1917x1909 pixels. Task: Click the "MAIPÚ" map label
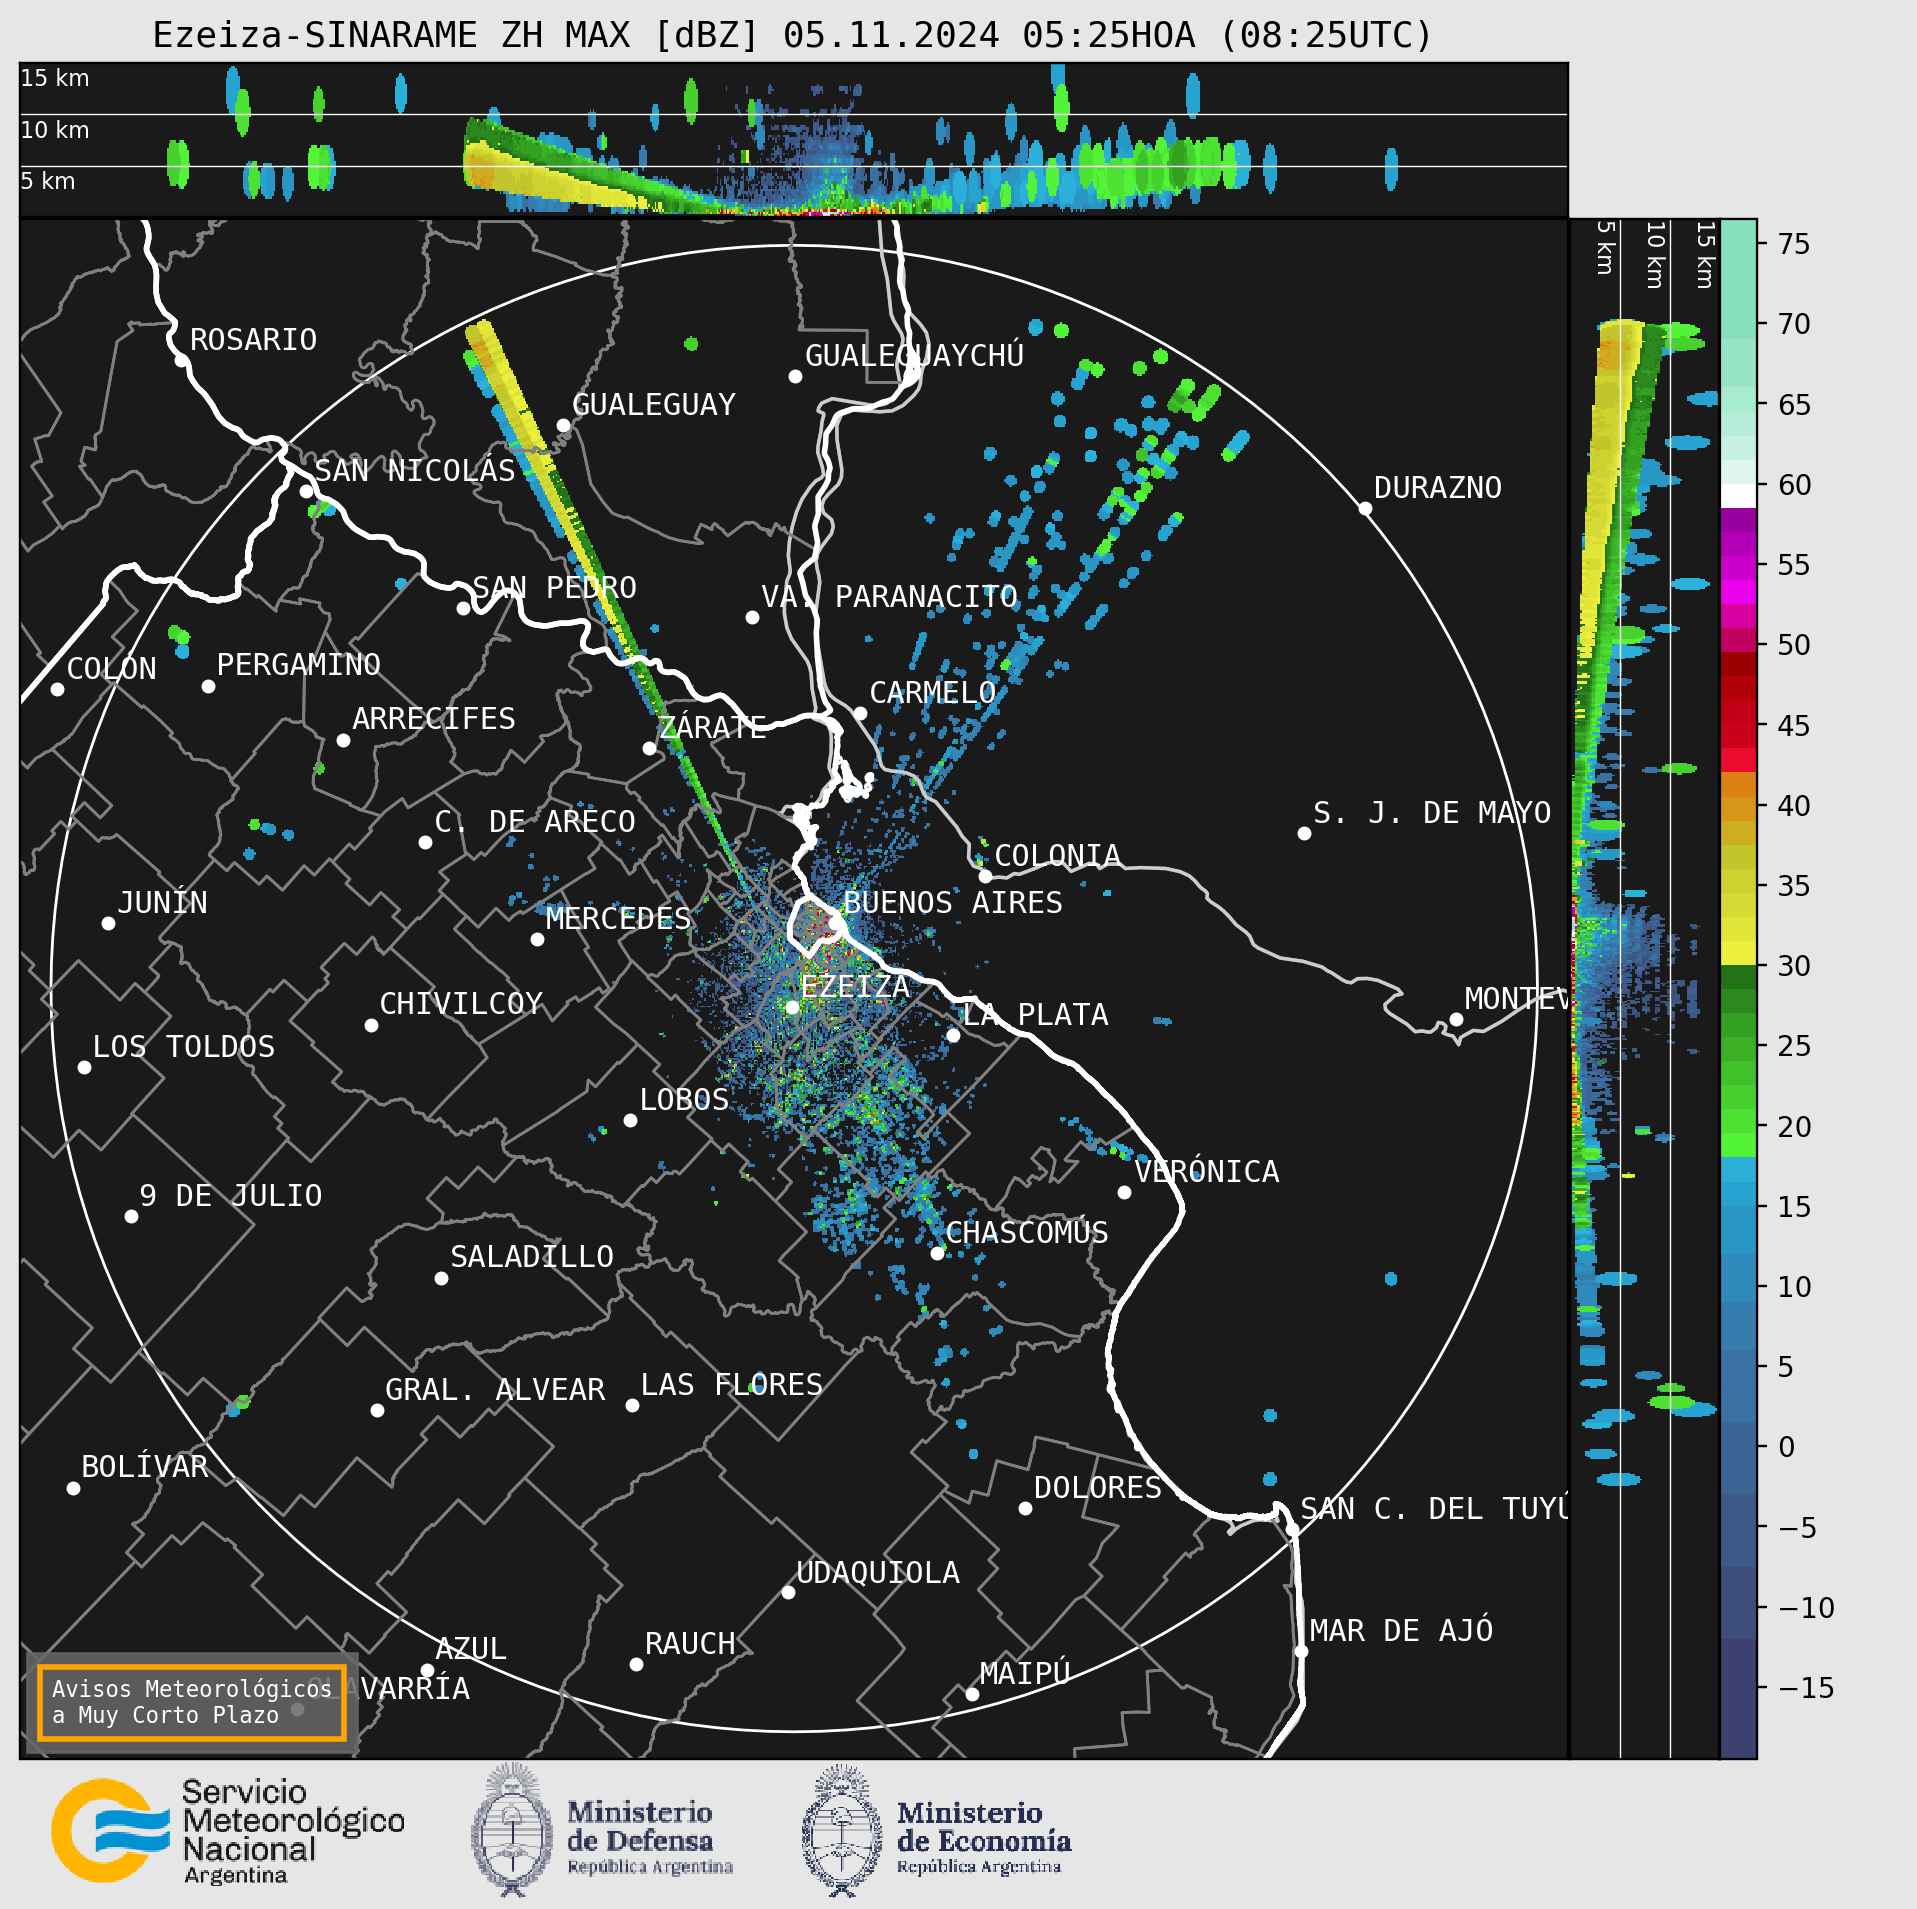[1025, 1673]
